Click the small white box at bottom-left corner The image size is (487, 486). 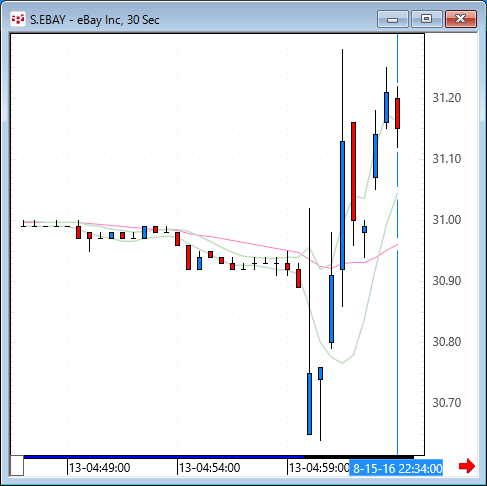pyautogui.click(x=17, y=466)
